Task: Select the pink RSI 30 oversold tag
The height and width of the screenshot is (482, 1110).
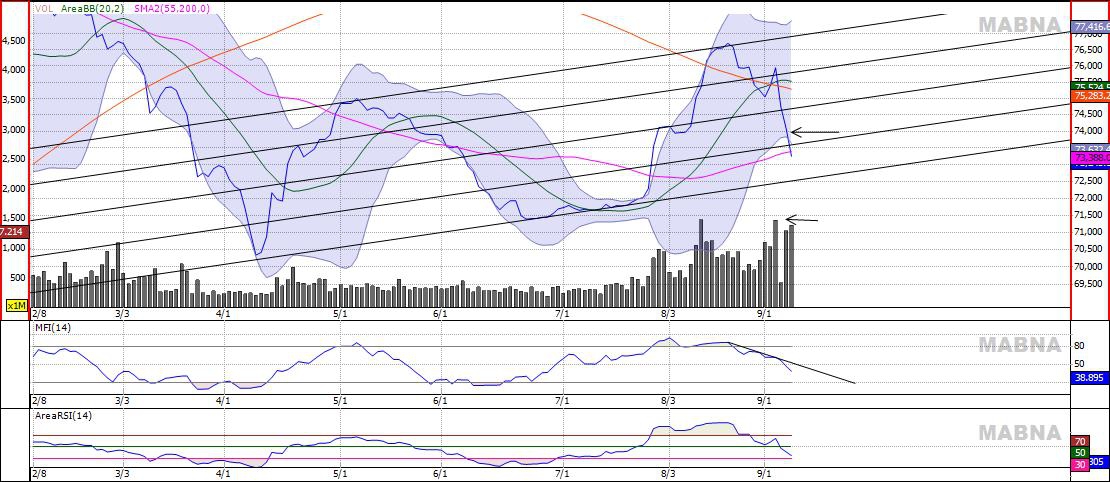Action: click(x=1080, y=464)
